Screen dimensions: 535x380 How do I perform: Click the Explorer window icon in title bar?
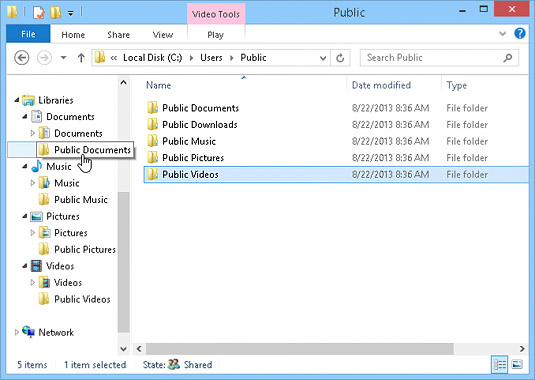click(x=12, y=12)
